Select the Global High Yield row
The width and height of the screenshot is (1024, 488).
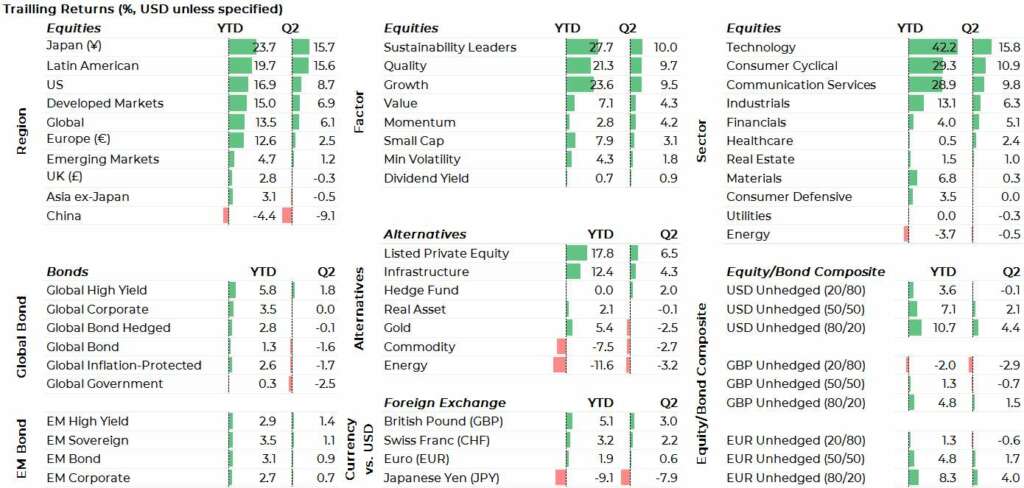[98, 290]
